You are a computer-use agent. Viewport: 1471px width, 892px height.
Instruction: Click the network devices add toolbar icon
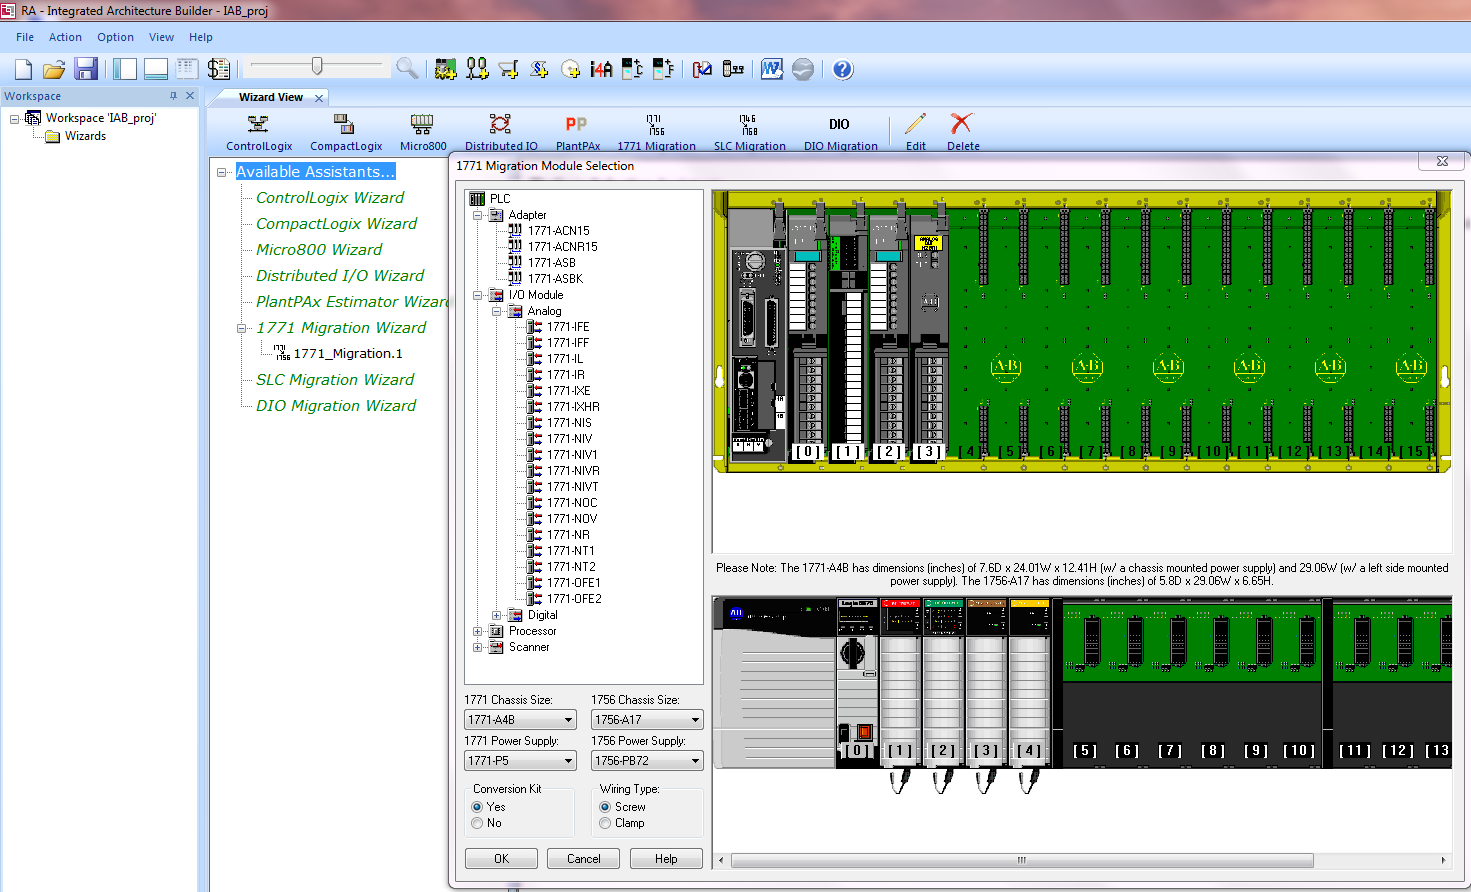coord(477,69)
